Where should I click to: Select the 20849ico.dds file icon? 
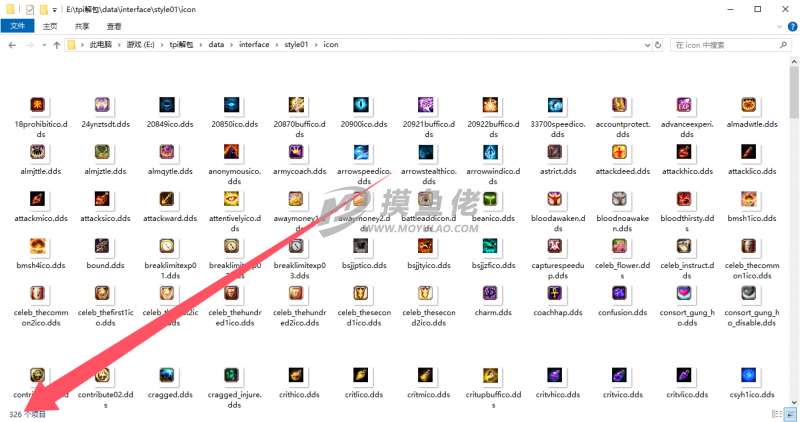[x=167, y=105]
